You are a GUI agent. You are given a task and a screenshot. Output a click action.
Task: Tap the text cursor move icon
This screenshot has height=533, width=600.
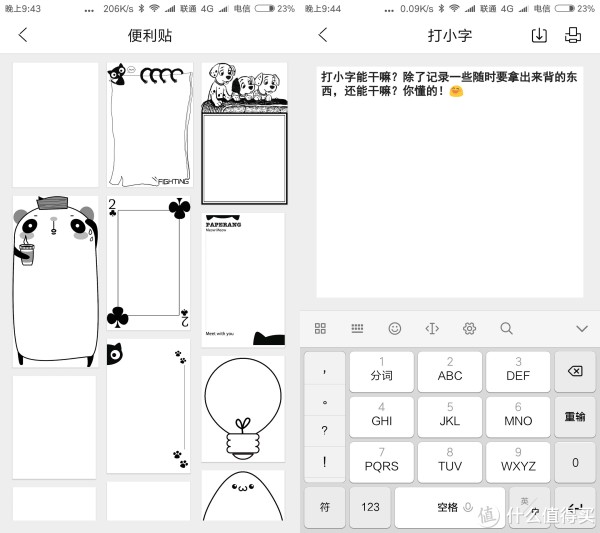coord(432,328)
